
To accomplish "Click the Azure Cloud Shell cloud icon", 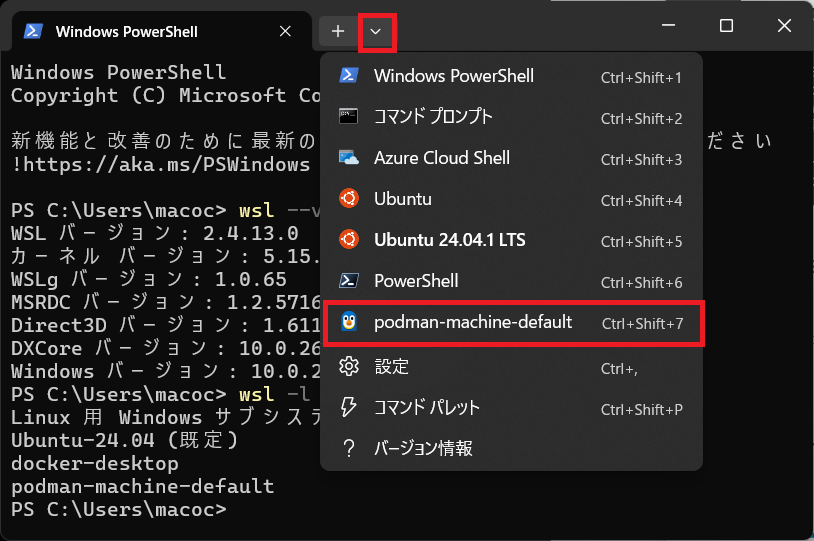I will pos(348,158).
